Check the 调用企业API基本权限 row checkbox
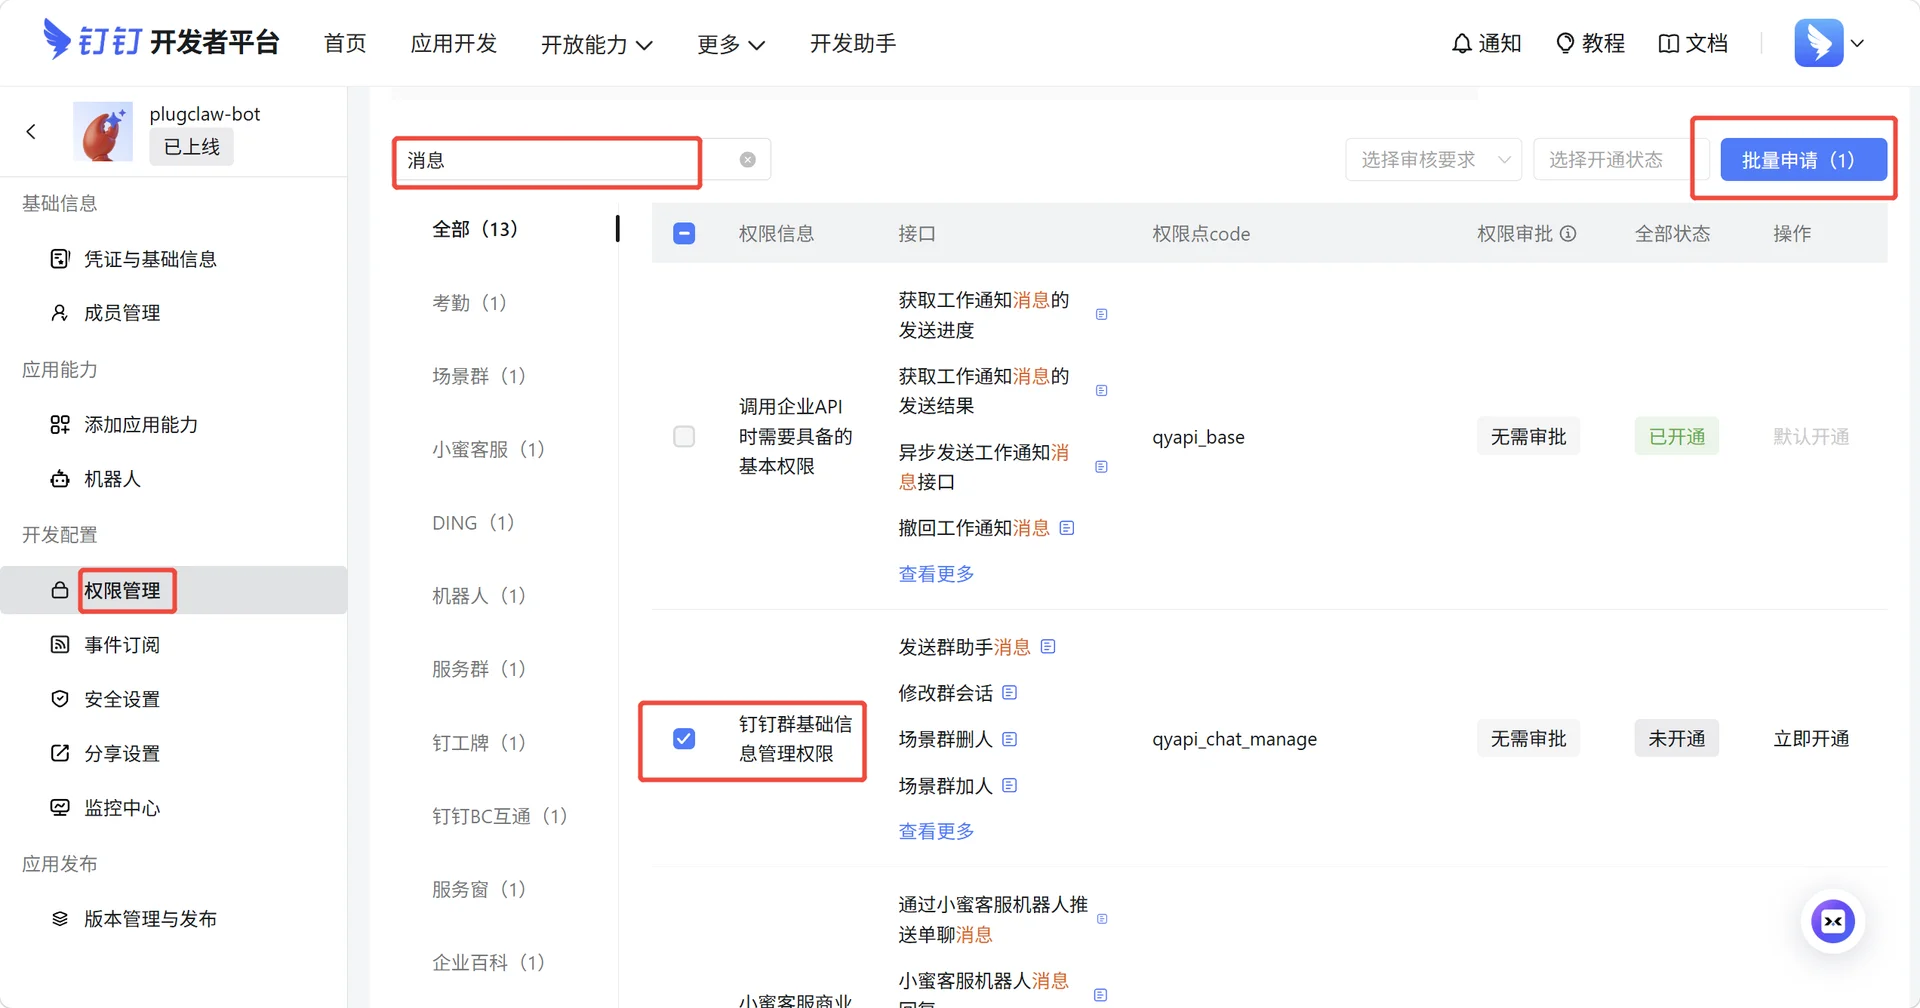This screenshot has height=1008, width=1920. [x=684, y=437]
